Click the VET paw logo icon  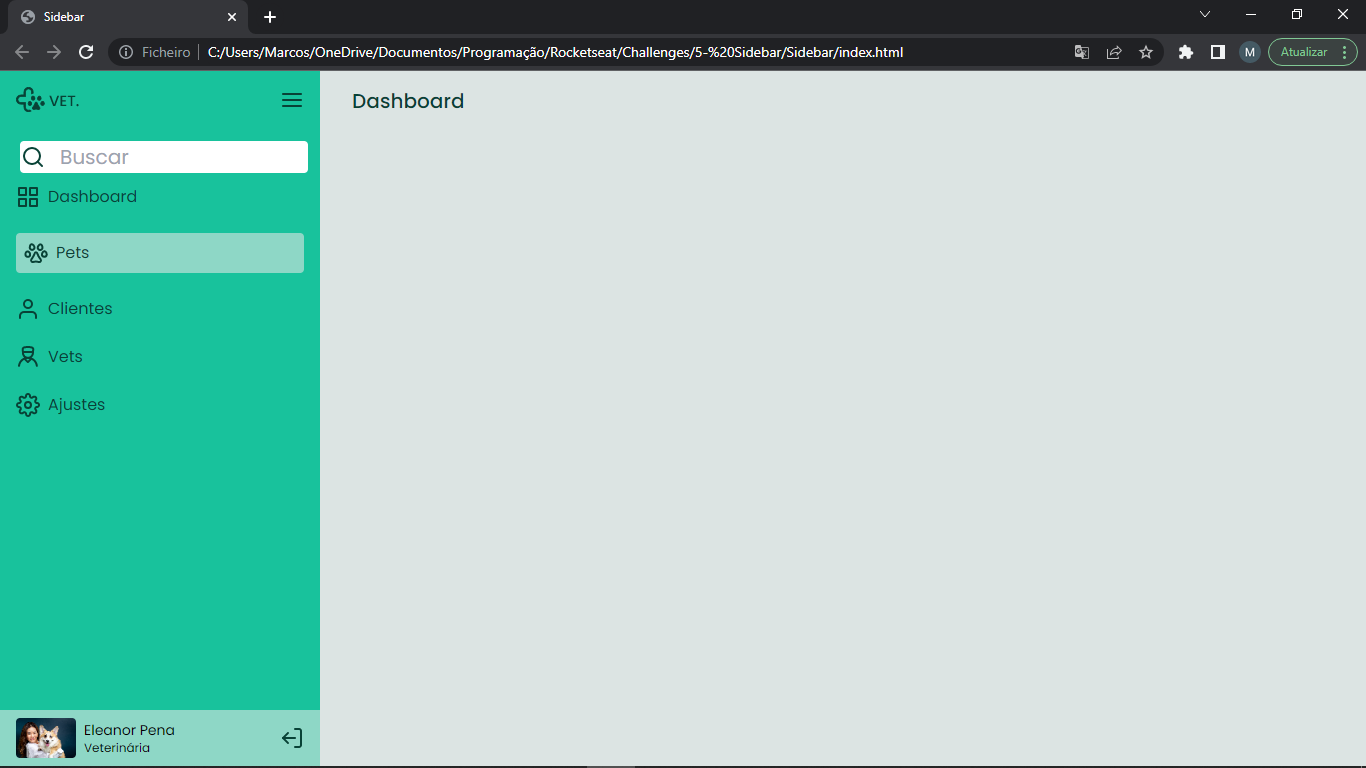25,99
